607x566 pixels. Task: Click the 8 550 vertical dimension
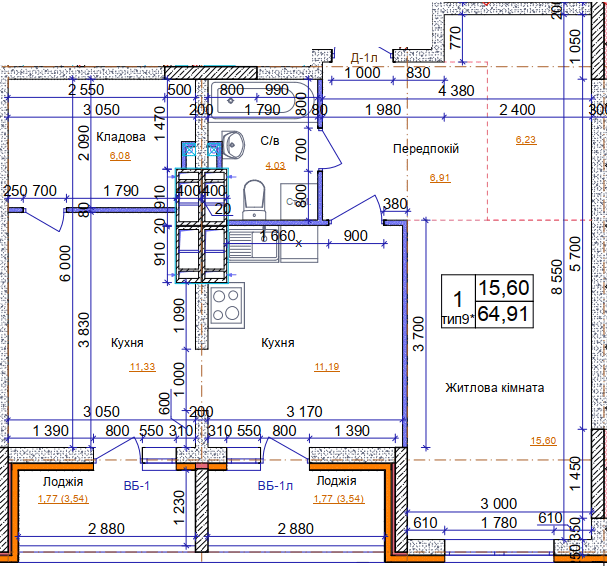(556, 277)
